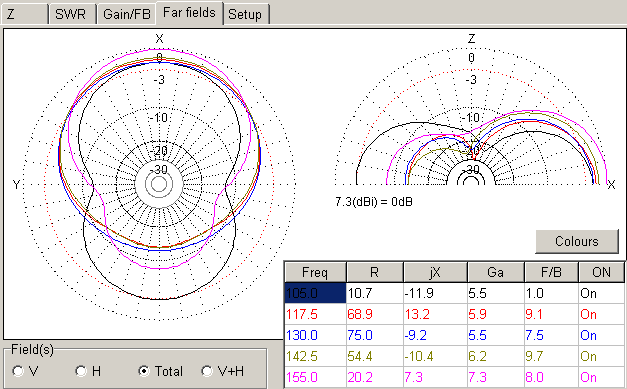Select the 142.5 frequency cell
The height and width of the screenshot is (389, 627).
point(315,356)
